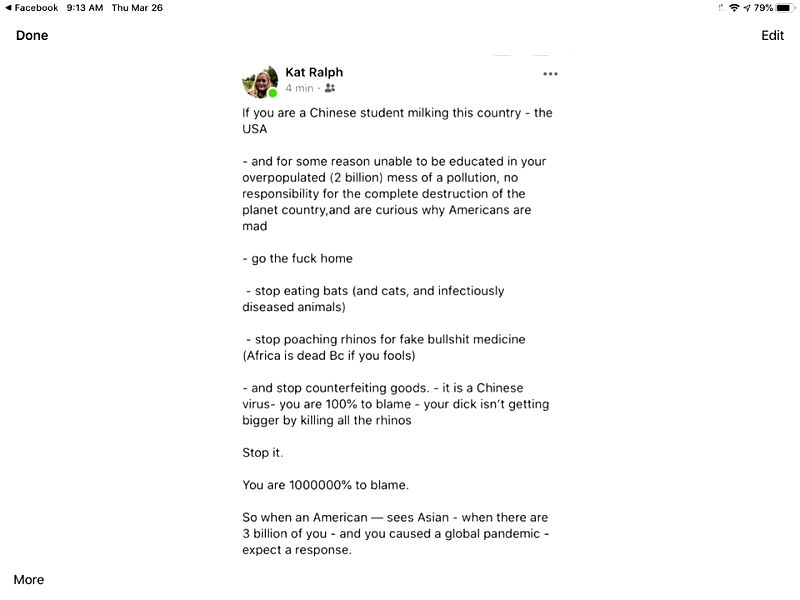This screenshot has width=800, height=600.
Task: Tap the Thu Mar 26 date
Action: point(137,8)
